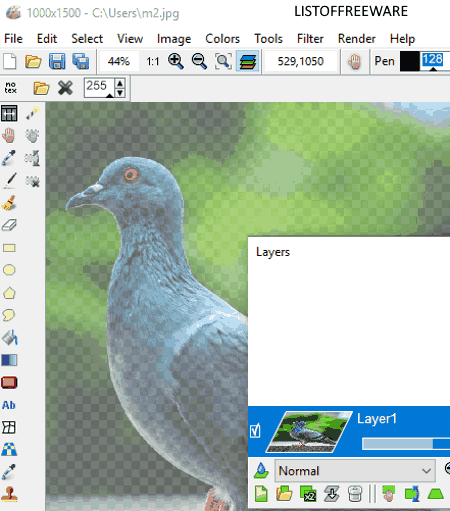Viewport: 450px width, 511px height.
Task: Open the Help menu
Action: coord(402,39)
